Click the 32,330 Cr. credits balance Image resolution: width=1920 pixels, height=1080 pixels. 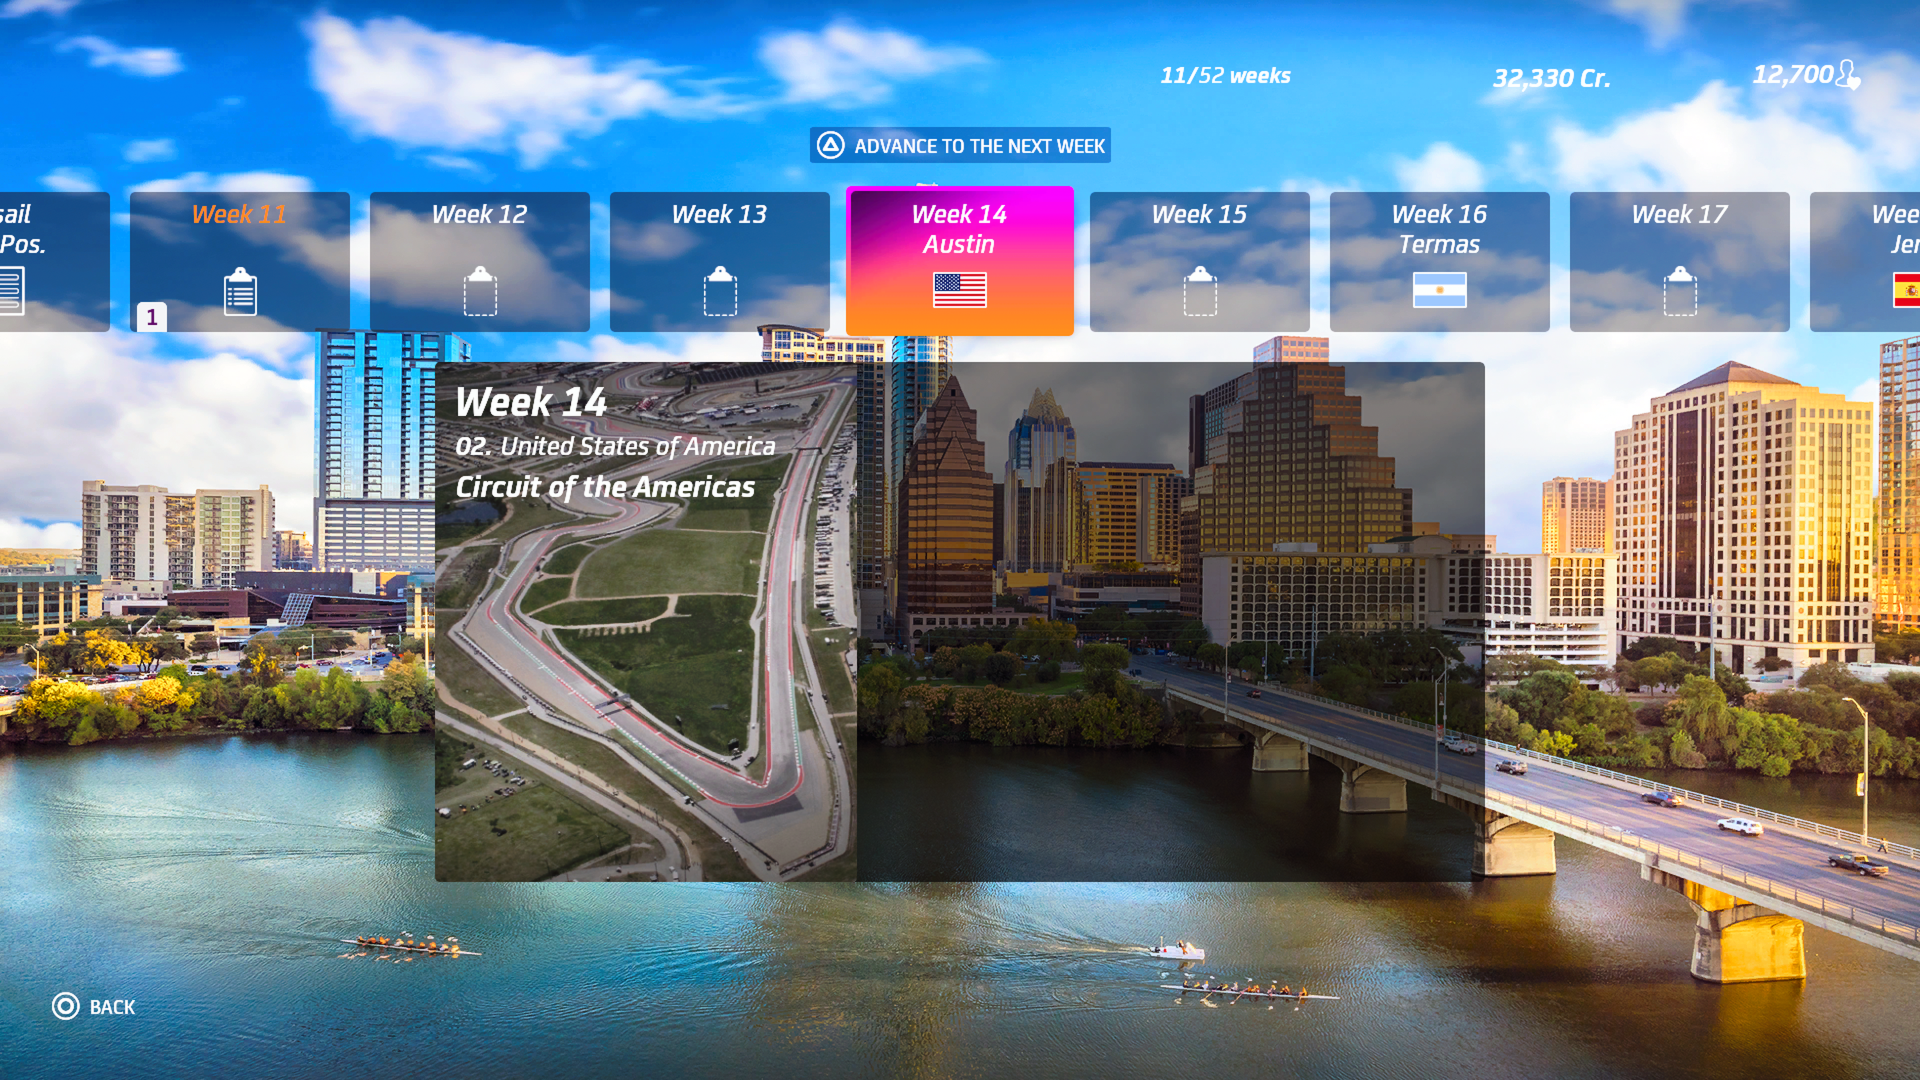(1551, 78)
